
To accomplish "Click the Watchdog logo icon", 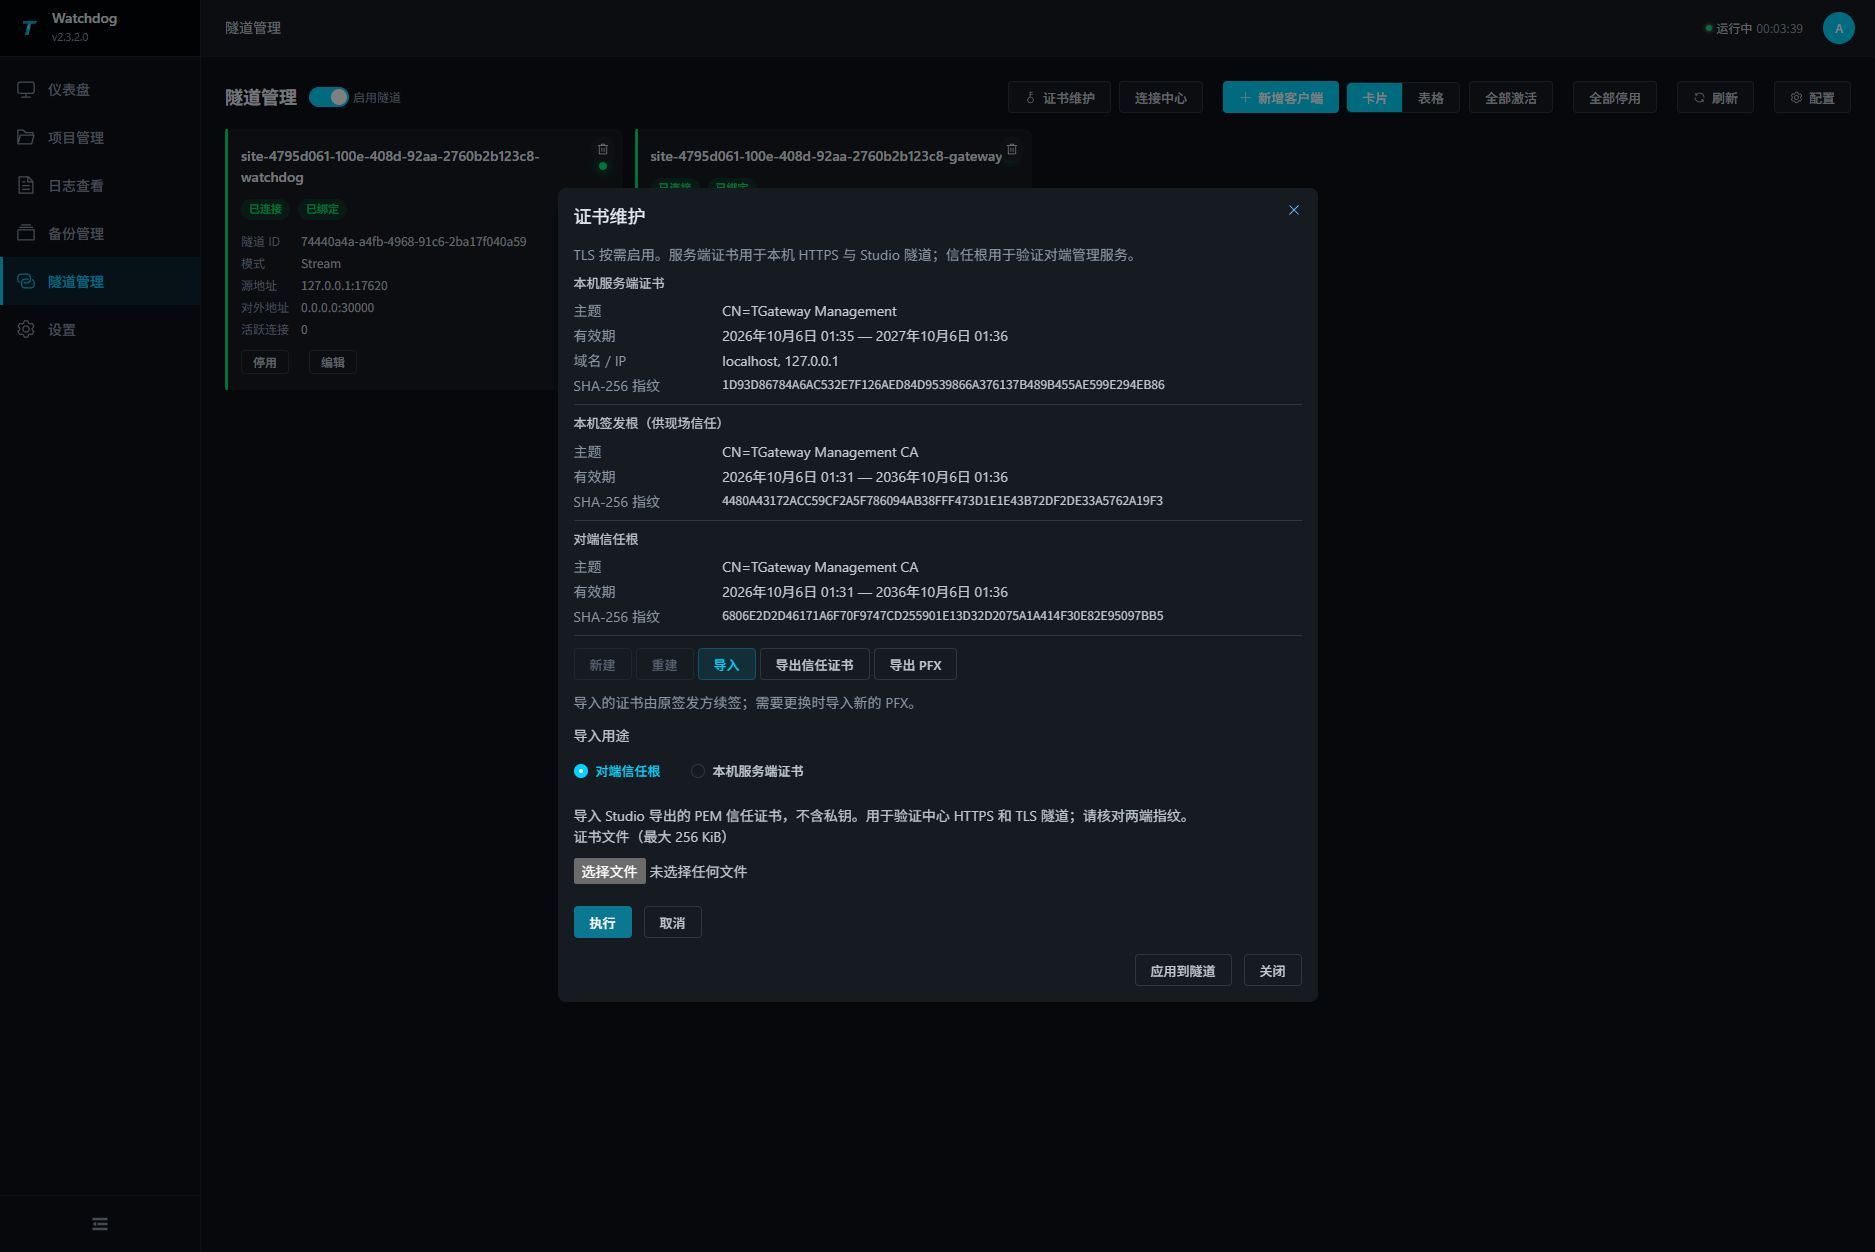I will [x=28, y=28].
